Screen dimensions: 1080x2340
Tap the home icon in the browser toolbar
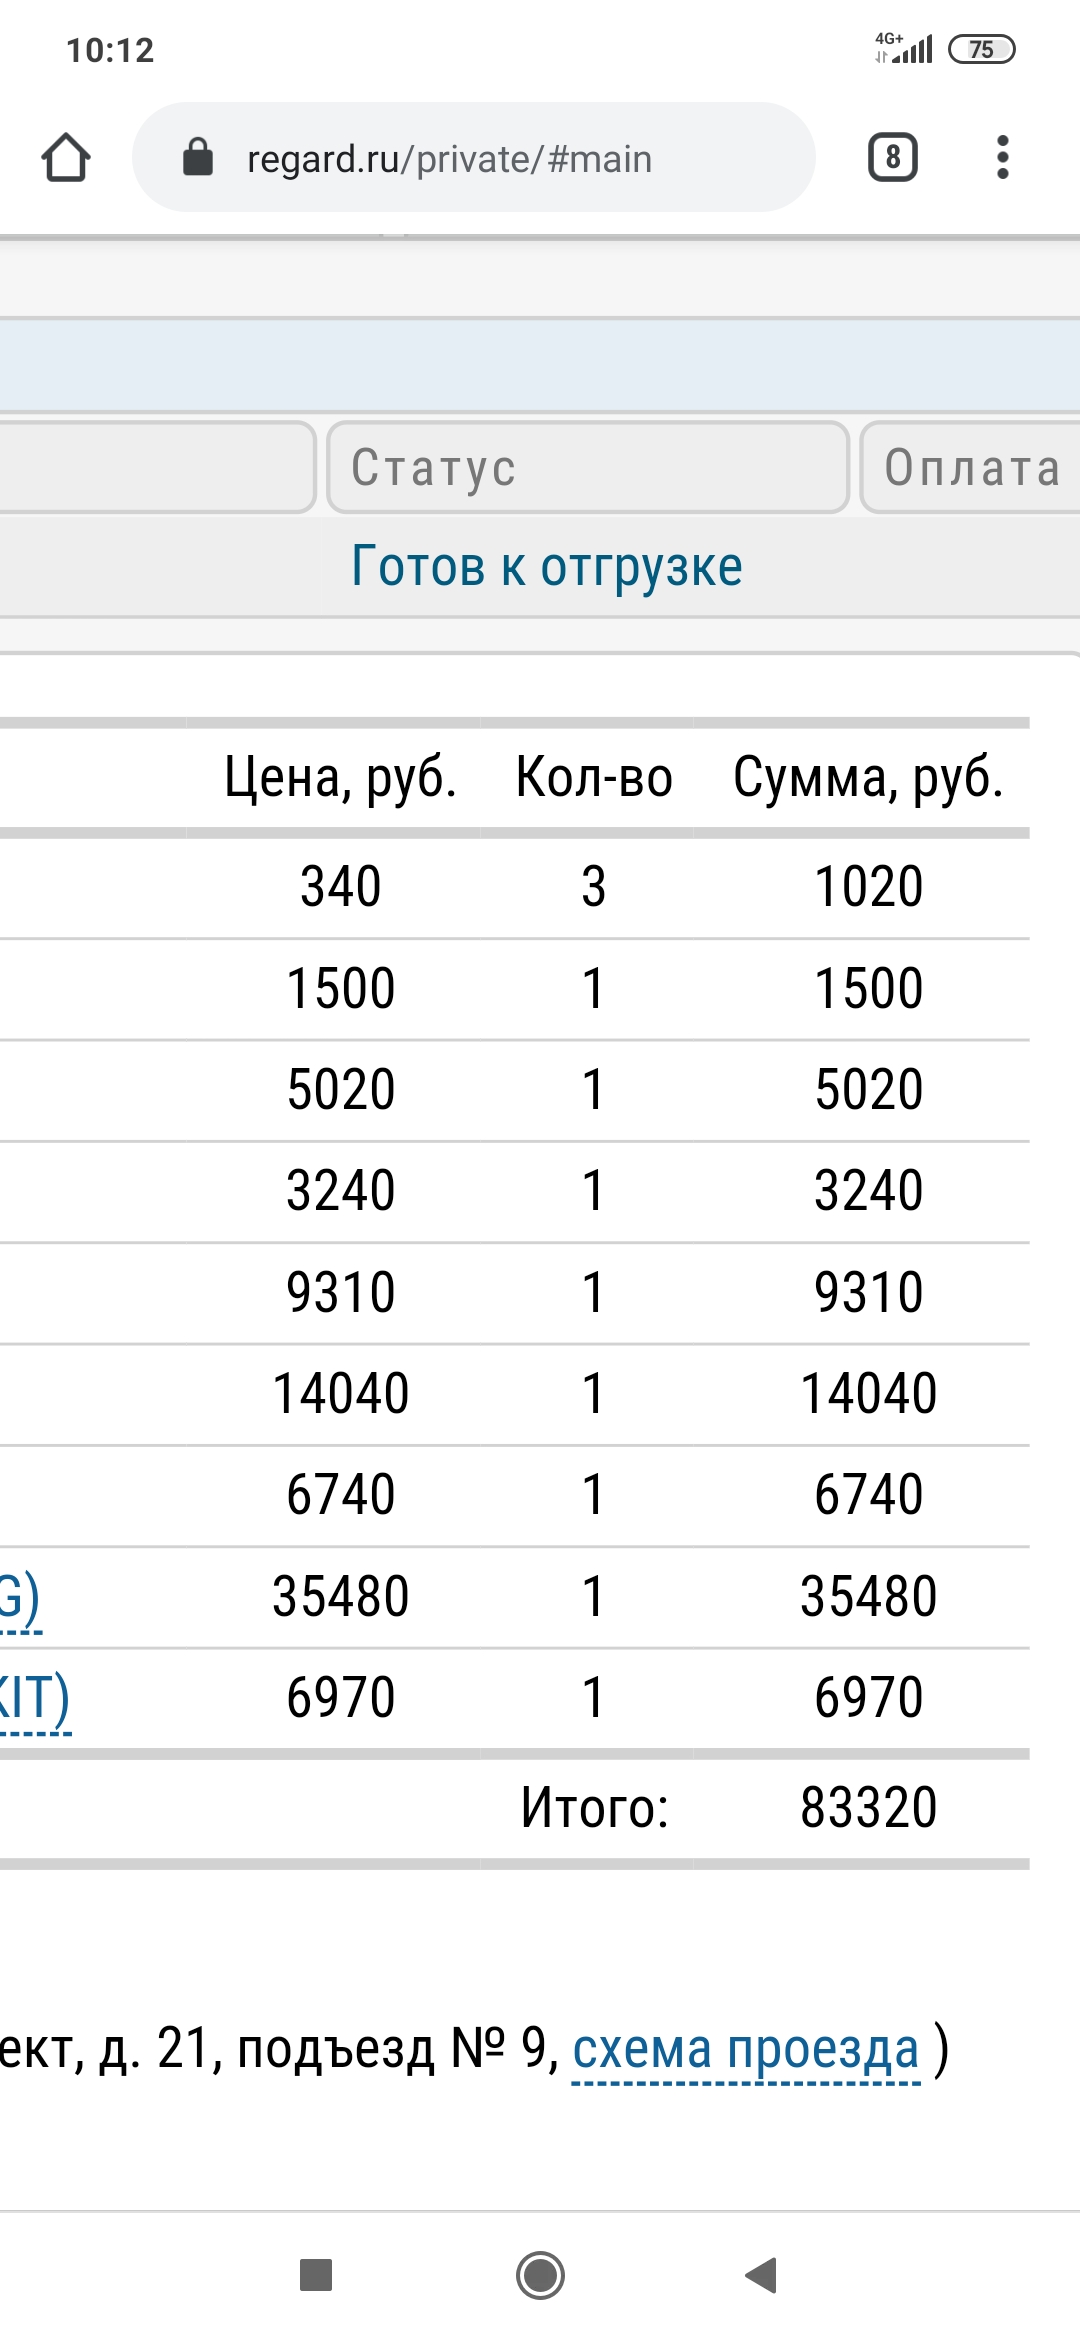coord(66,156)
